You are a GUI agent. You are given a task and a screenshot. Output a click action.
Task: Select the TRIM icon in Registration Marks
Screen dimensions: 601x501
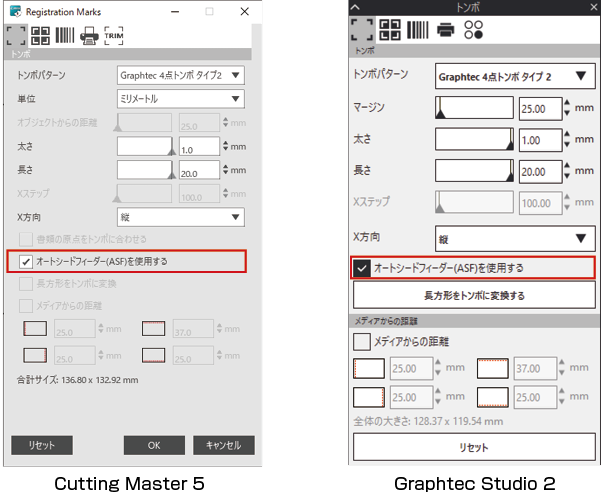pos(114,36)
